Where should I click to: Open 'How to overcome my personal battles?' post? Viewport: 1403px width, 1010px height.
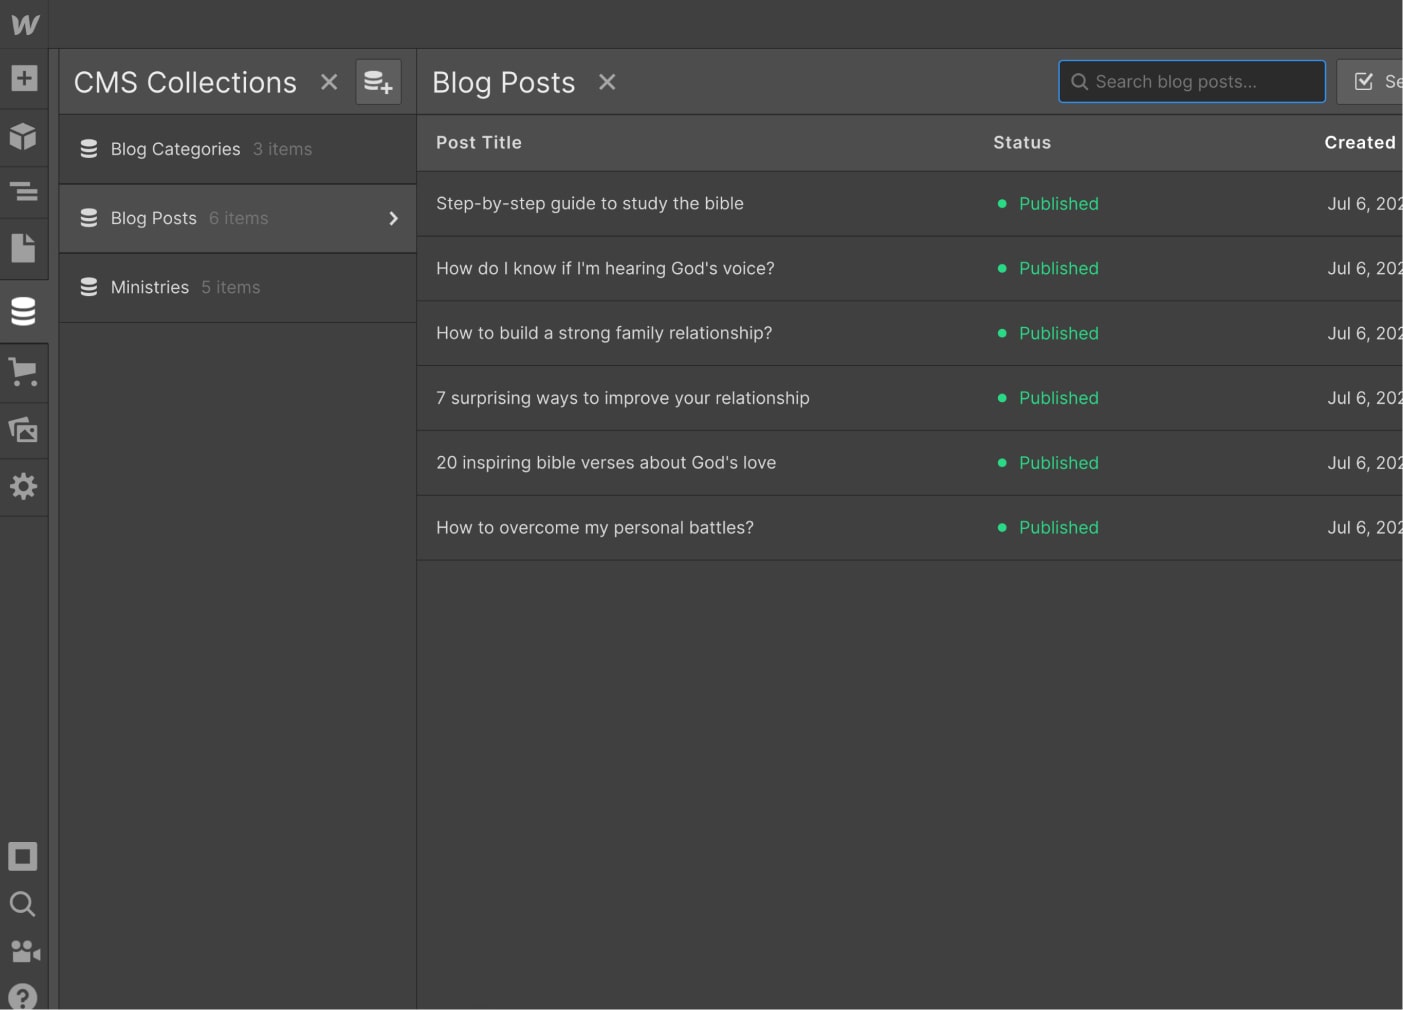pyautogui.click(x=595, y=527)
